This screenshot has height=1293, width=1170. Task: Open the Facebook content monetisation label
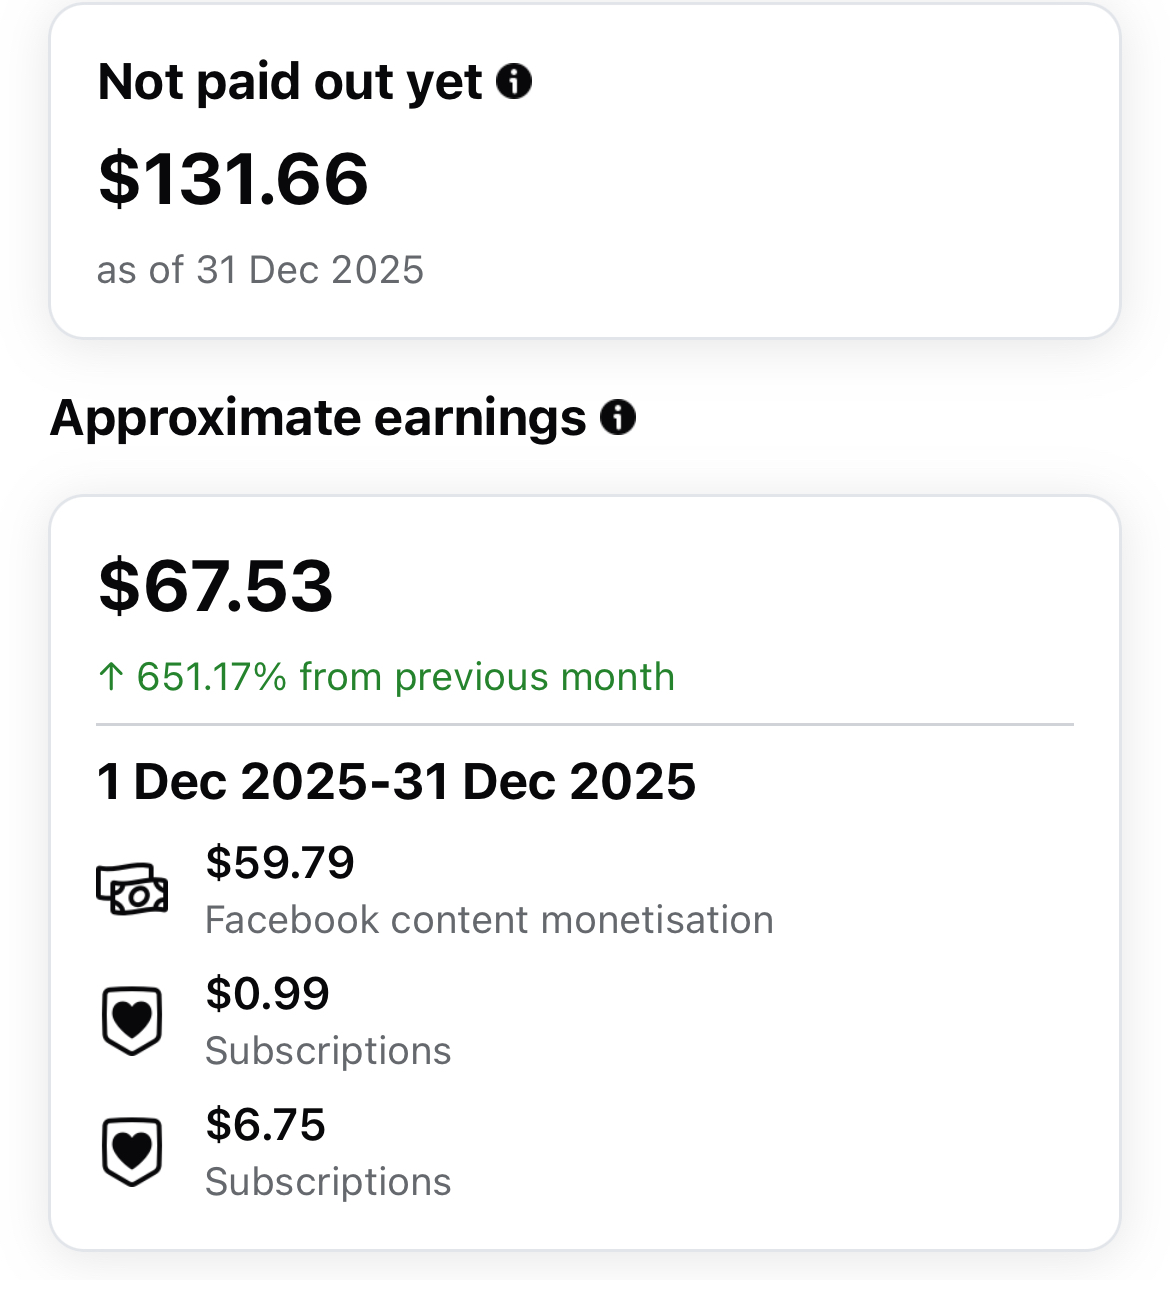tap(489, 920)
